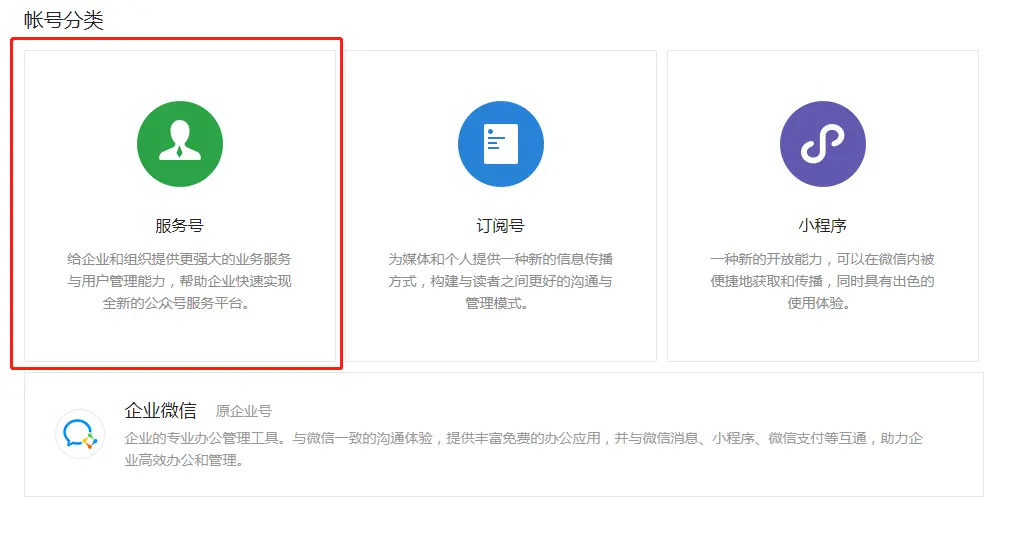Click the blue 订阅号 document icon

pyautogui.click(x=501, y=144)
